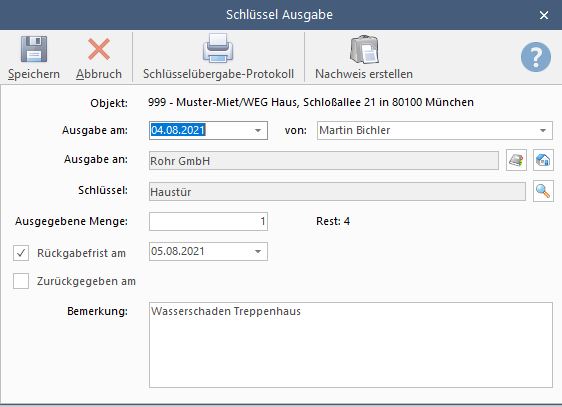
Task: Open the von Martin Bichler dropdown
Action: coord(543,130)
